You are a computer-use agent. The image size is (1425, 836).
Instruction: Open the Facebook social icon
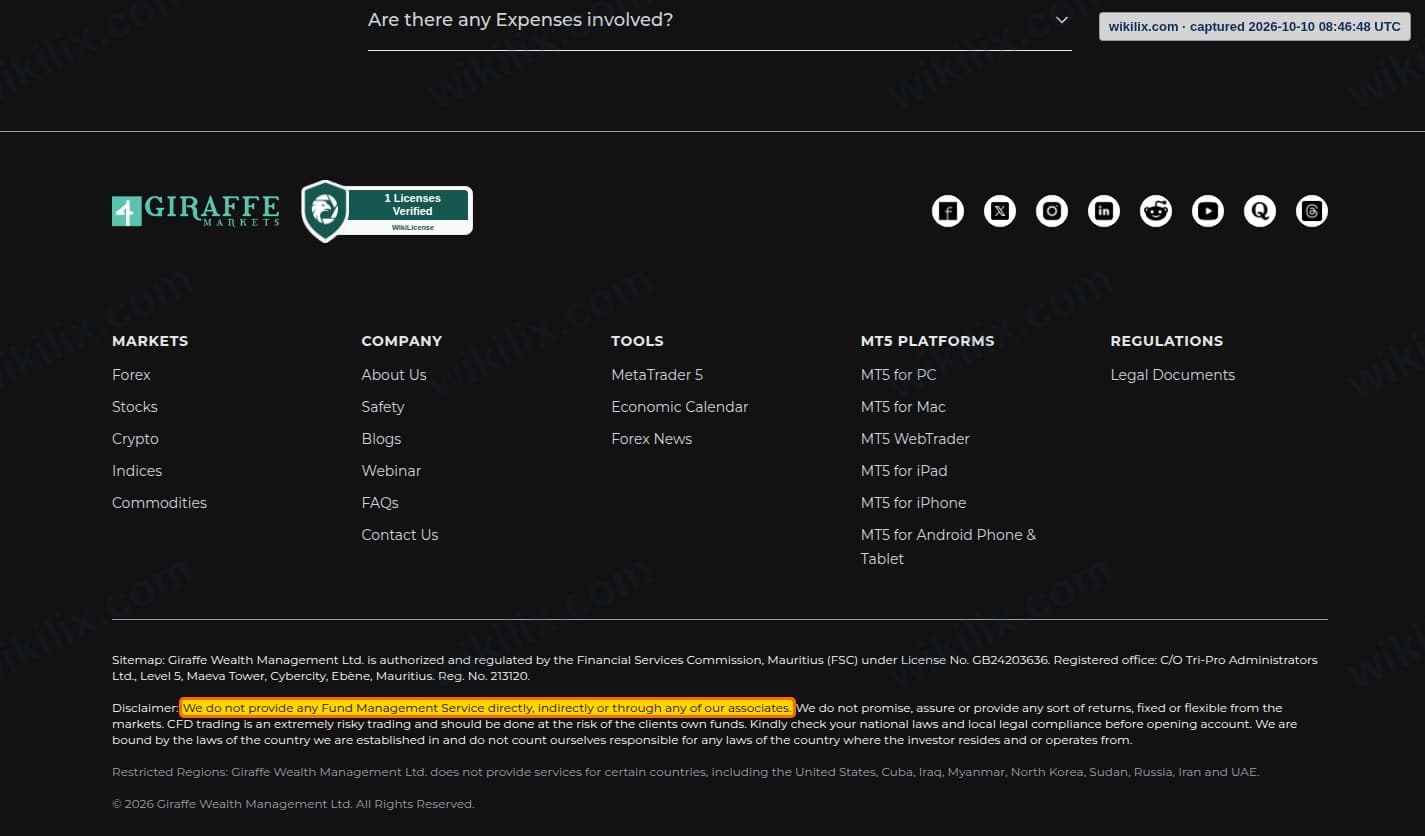pyautogui.click(x=948, y=211)
